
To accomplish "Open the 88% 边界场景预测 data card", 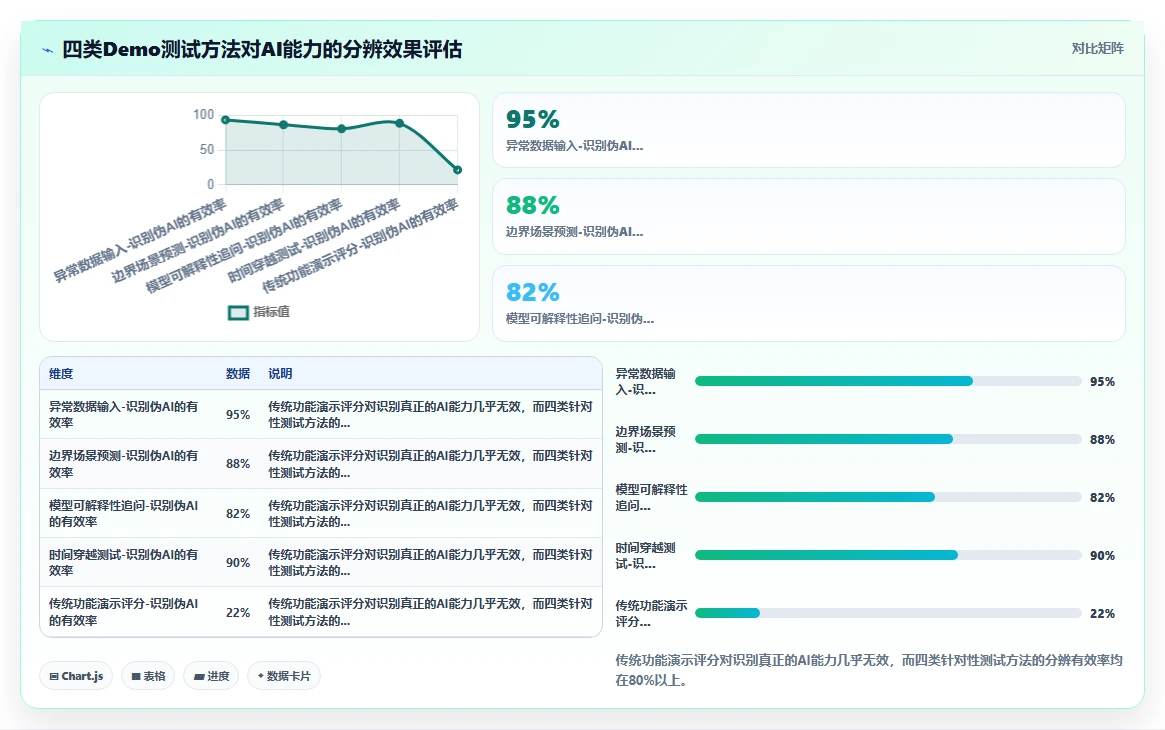I will 808,216.
